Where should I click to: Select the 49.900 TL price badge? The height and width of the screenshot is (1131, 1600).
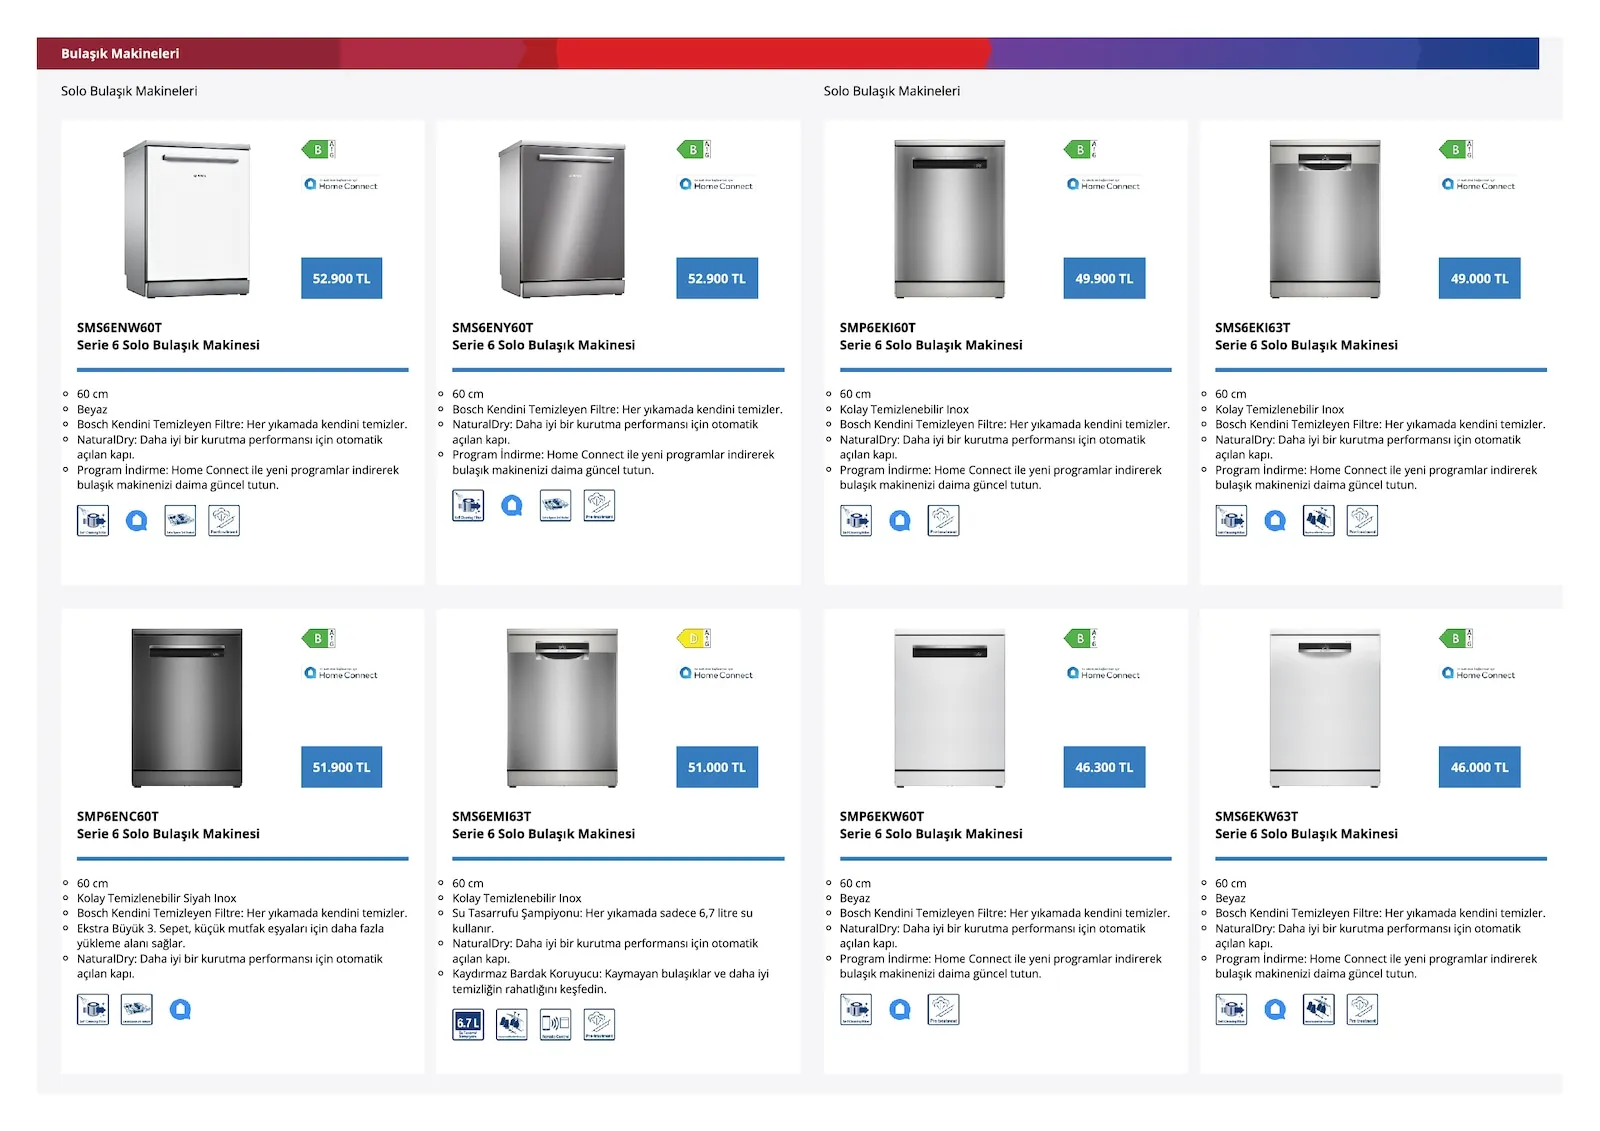tap(1104, 278)
